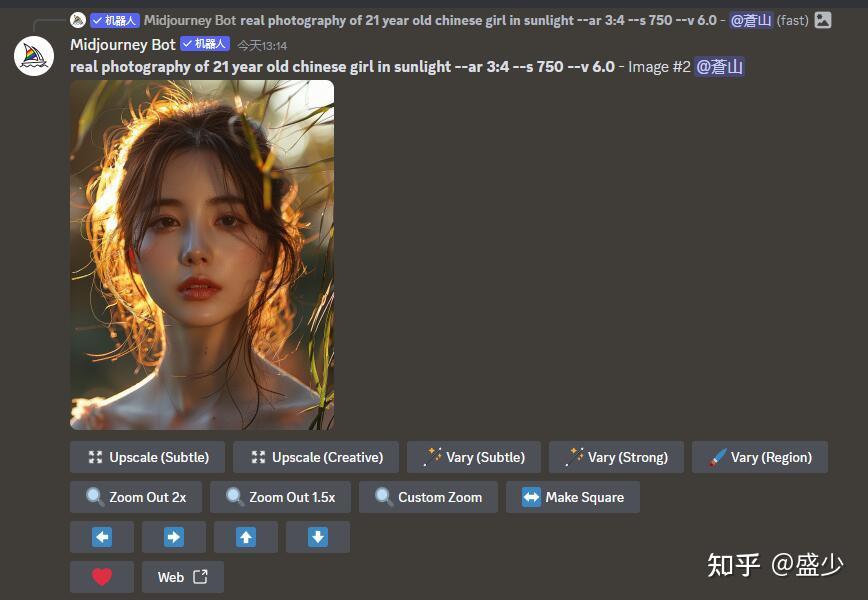Click the left pan arrow button

pos(101,537)
